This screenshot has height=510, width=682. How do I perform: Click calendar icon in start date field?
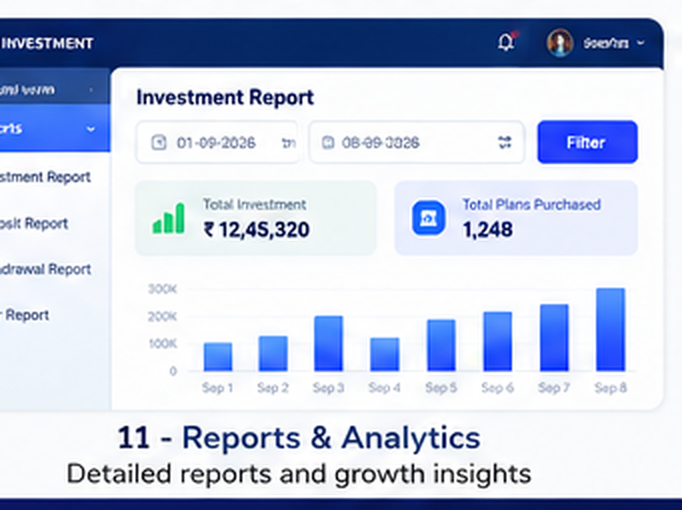[158, 142]
